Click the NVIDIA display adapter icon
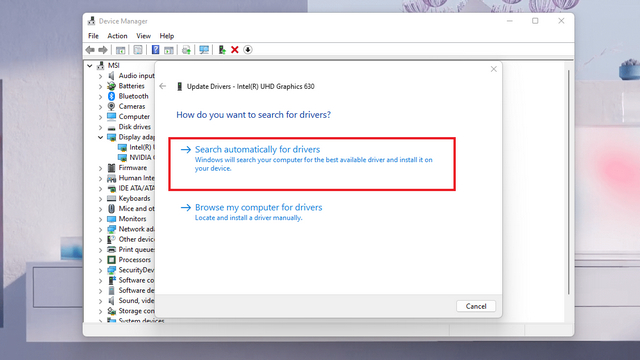Image resolution: width=640 pixels, height=360 pixels. point(122,158)
